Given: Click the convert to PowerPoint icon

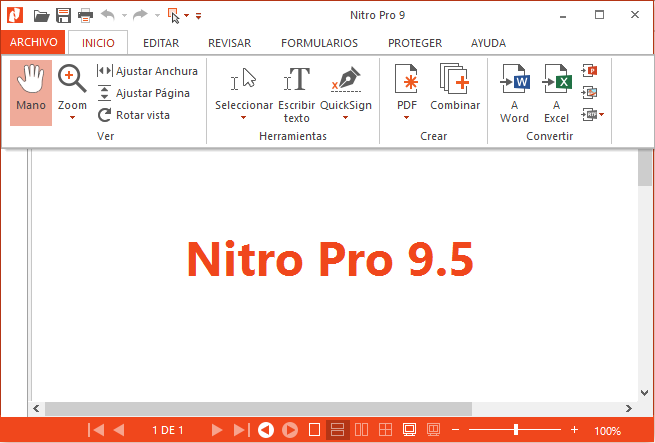Looking at the screenshot, I should coord(589,71).
